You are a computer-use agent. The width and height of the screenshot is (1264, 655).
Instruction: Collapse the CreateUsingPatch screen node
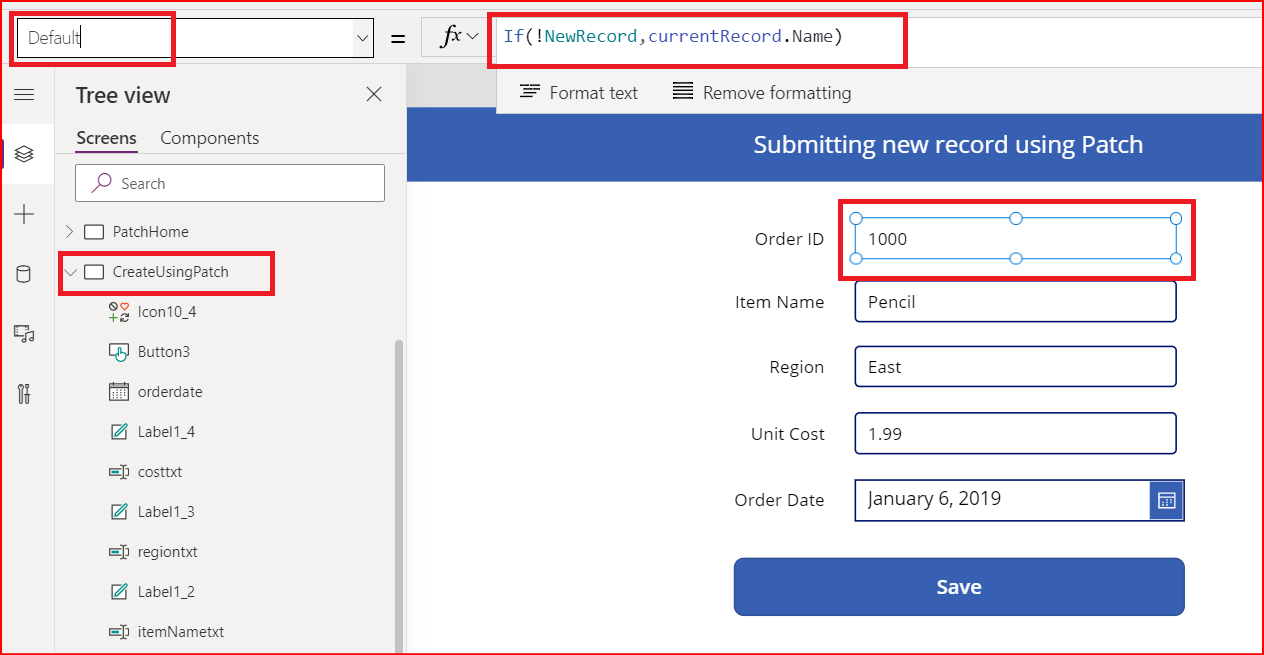point(70,272)
